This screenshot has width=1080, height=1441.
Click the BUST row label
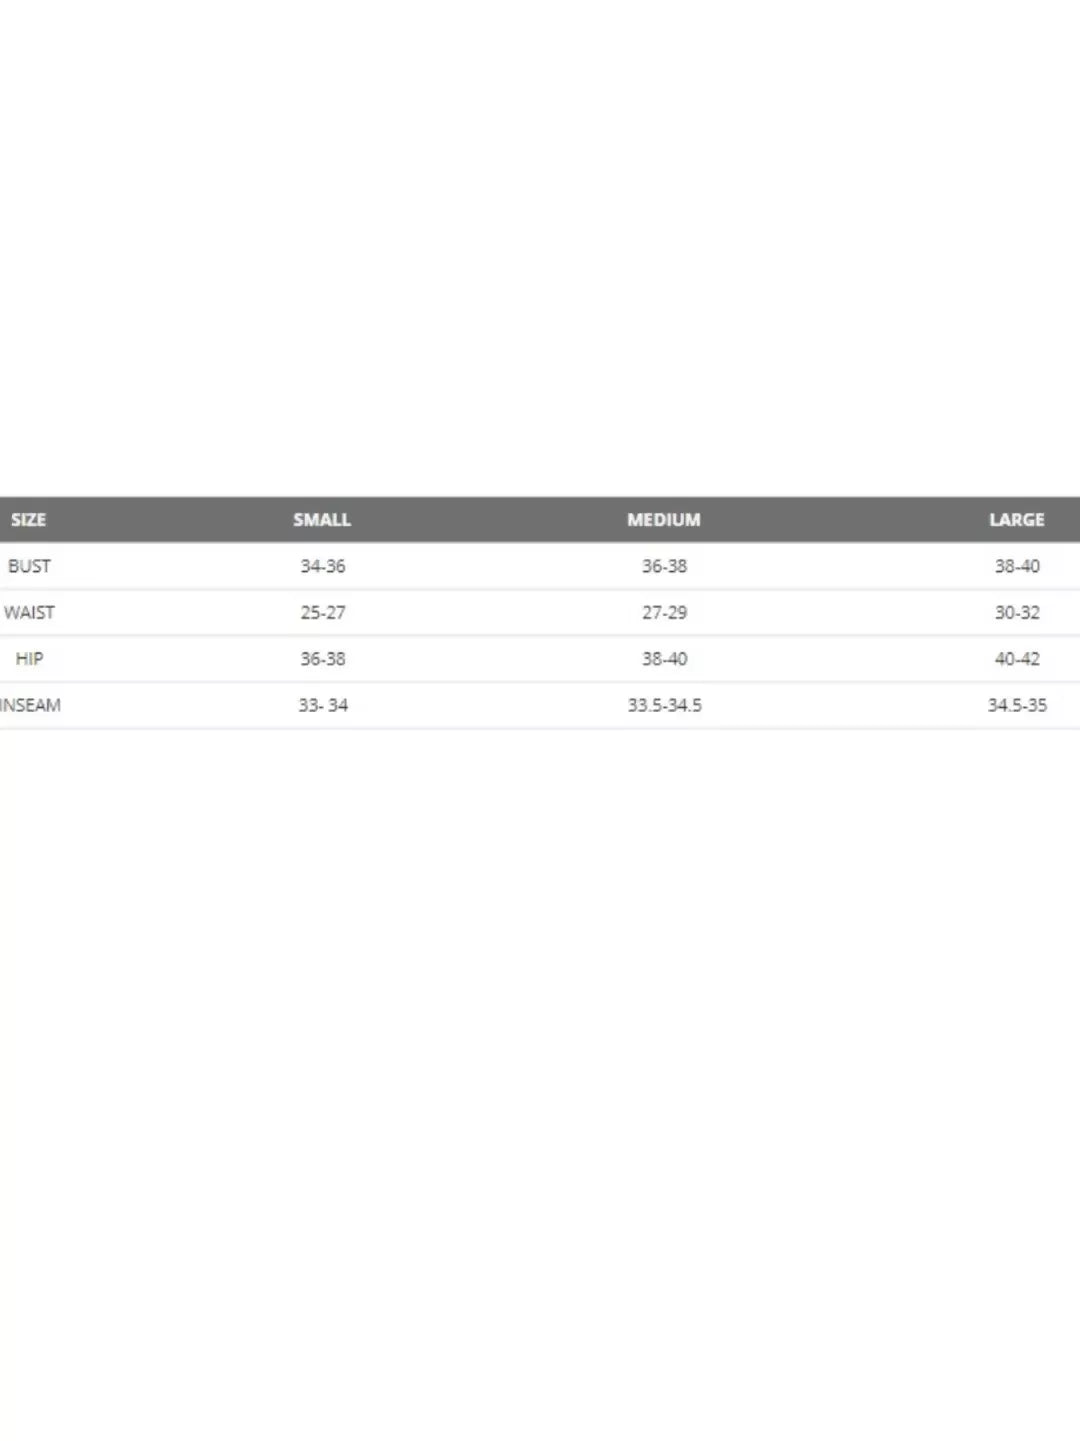[x=29, y=566]
